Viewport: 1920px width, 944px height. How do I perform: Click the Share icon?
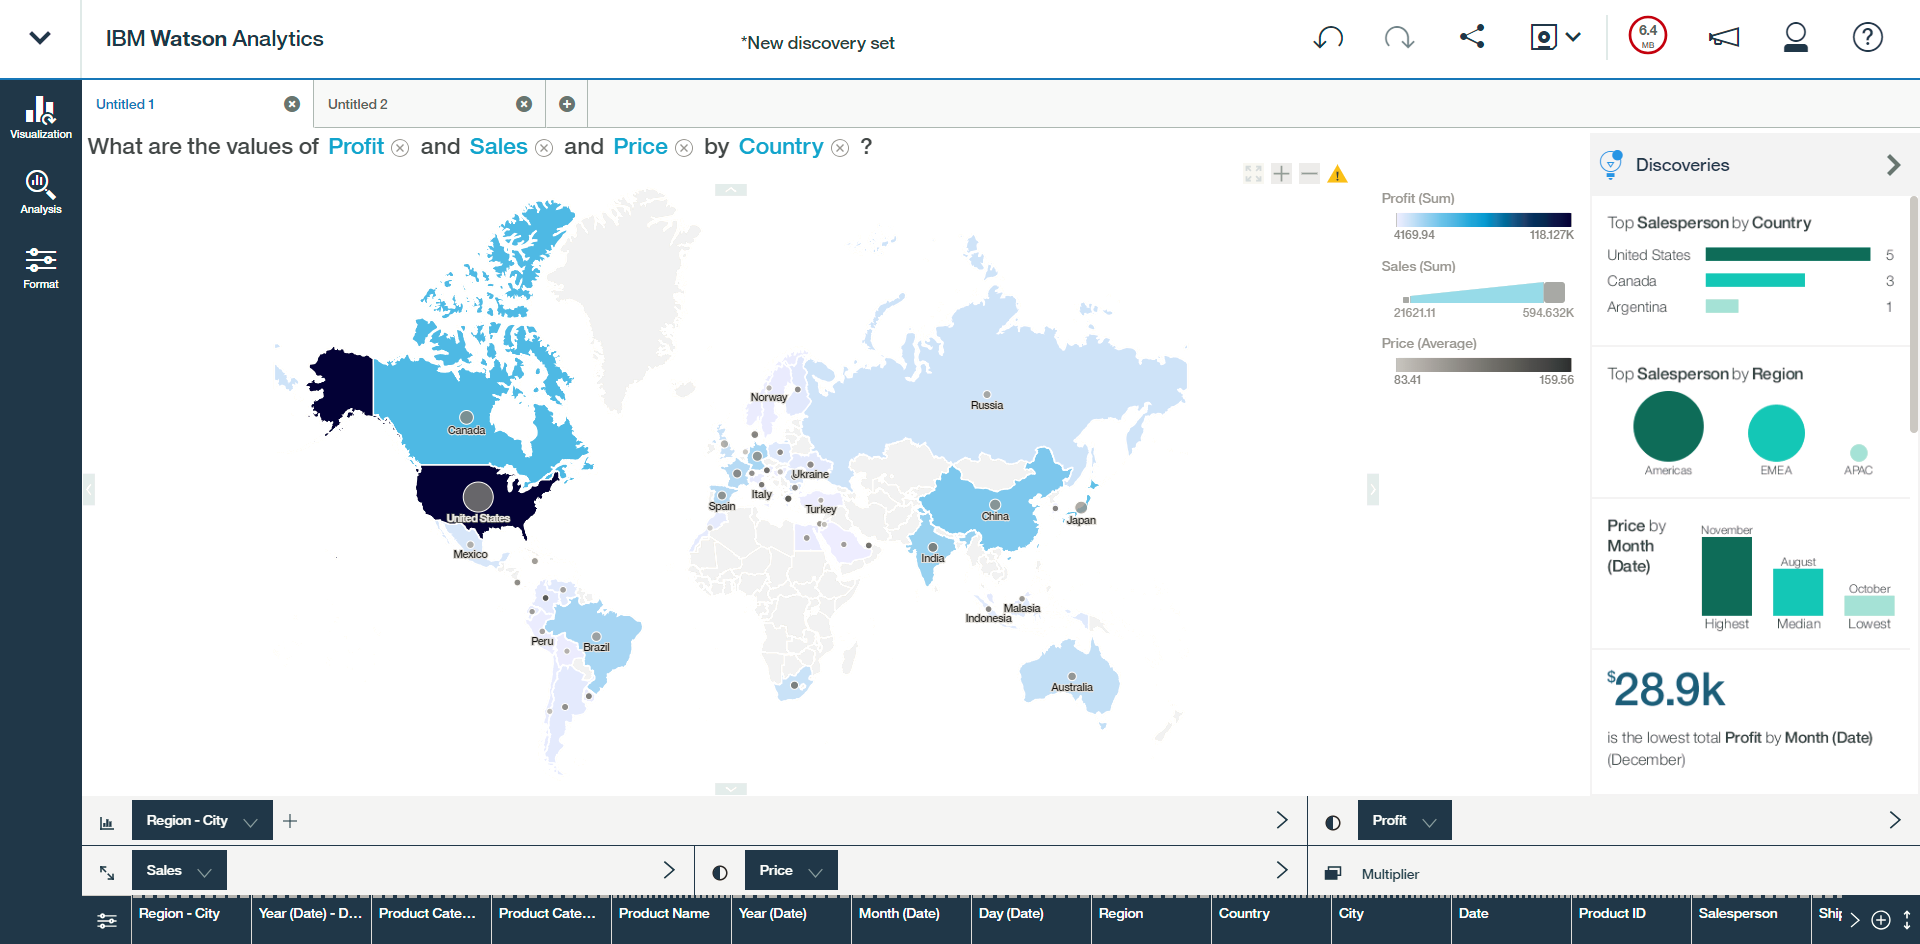tap(1472, 37)
